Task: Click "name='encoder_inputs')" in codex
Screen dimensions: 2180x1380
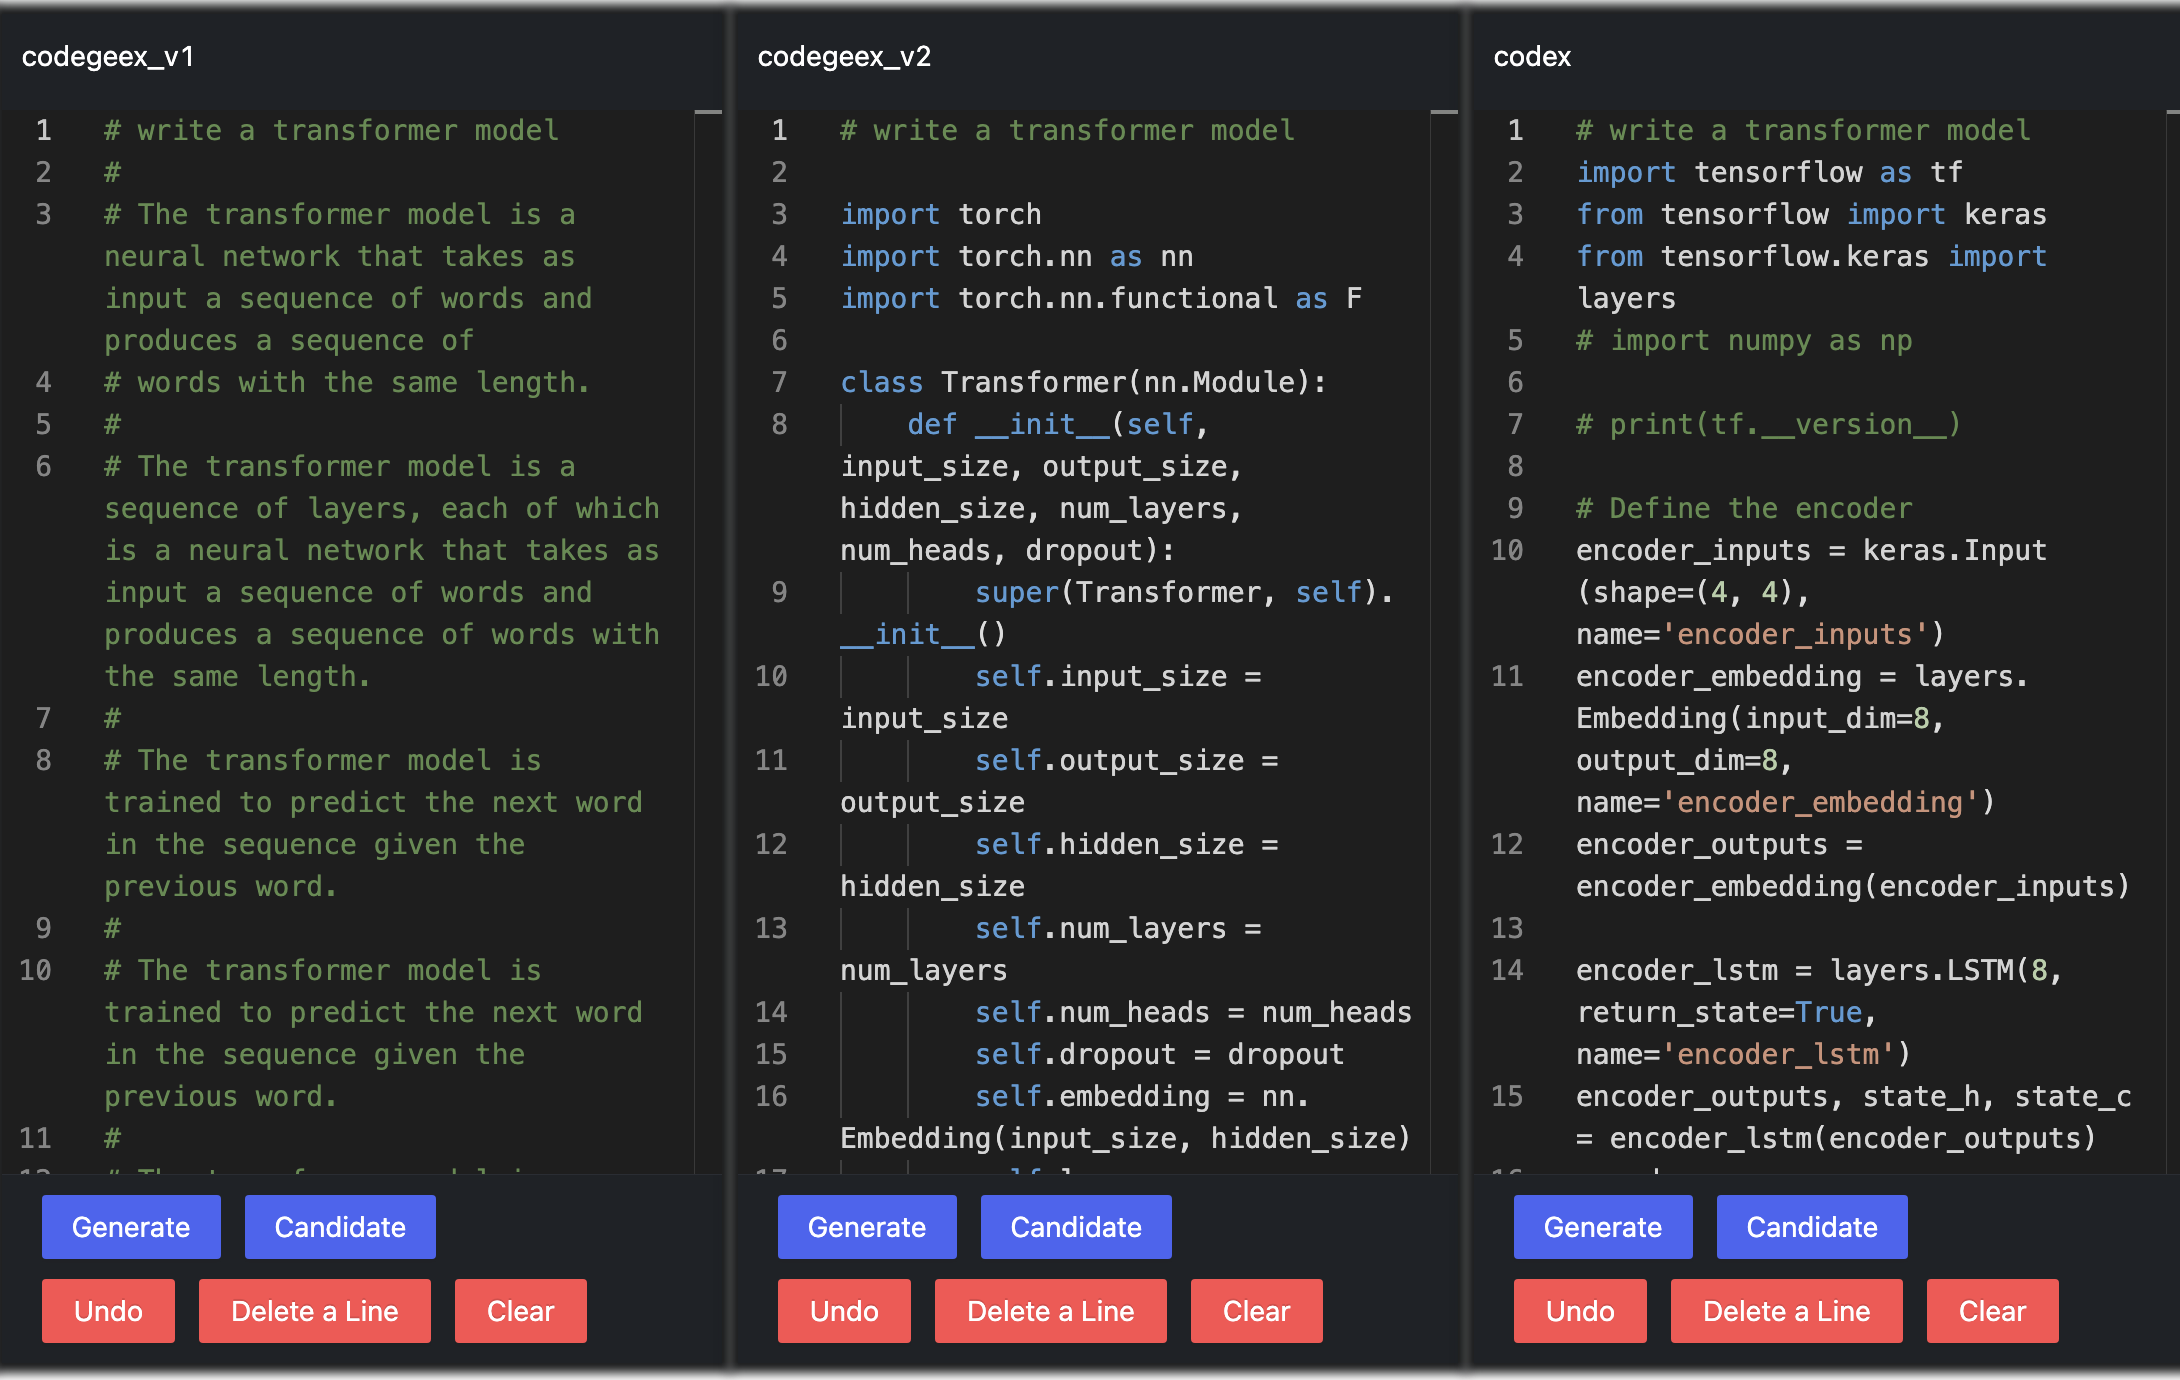Action: (x=1761, y=634)
